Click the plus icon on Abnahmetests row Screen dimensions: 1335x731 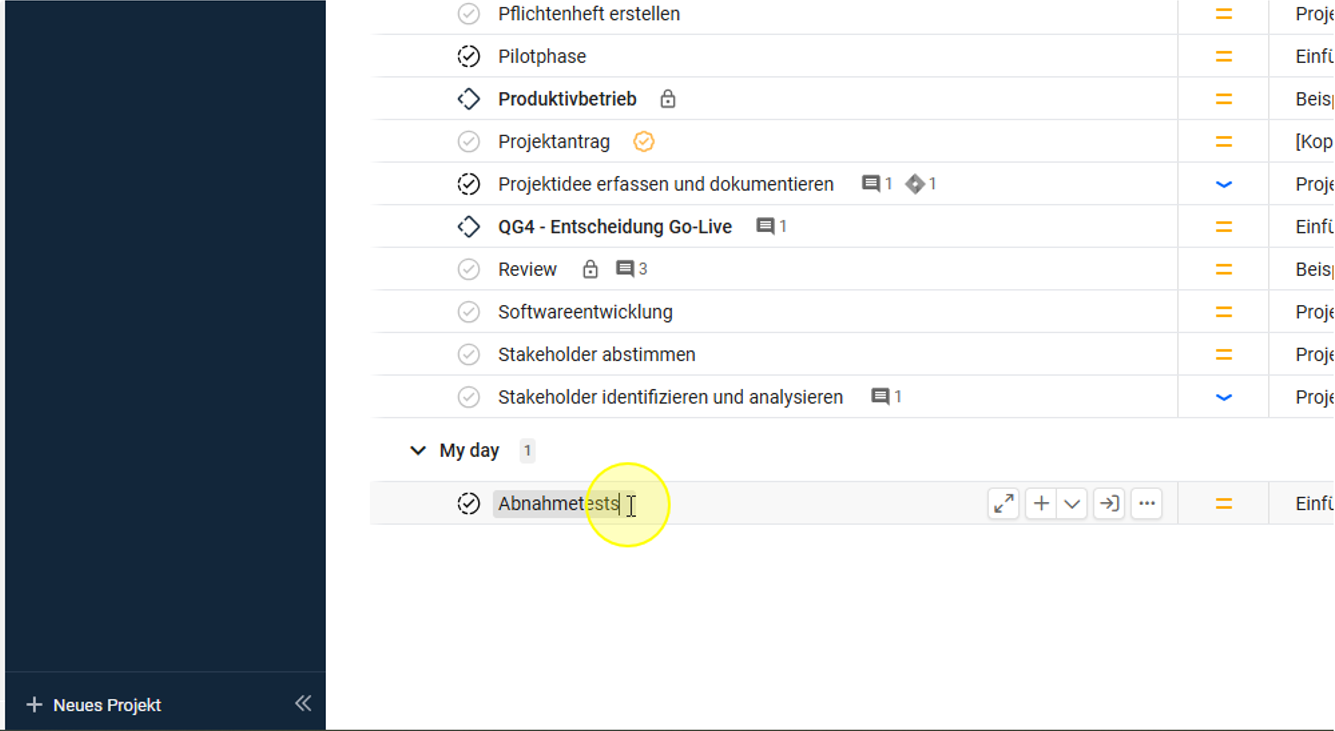[1041, 504]
